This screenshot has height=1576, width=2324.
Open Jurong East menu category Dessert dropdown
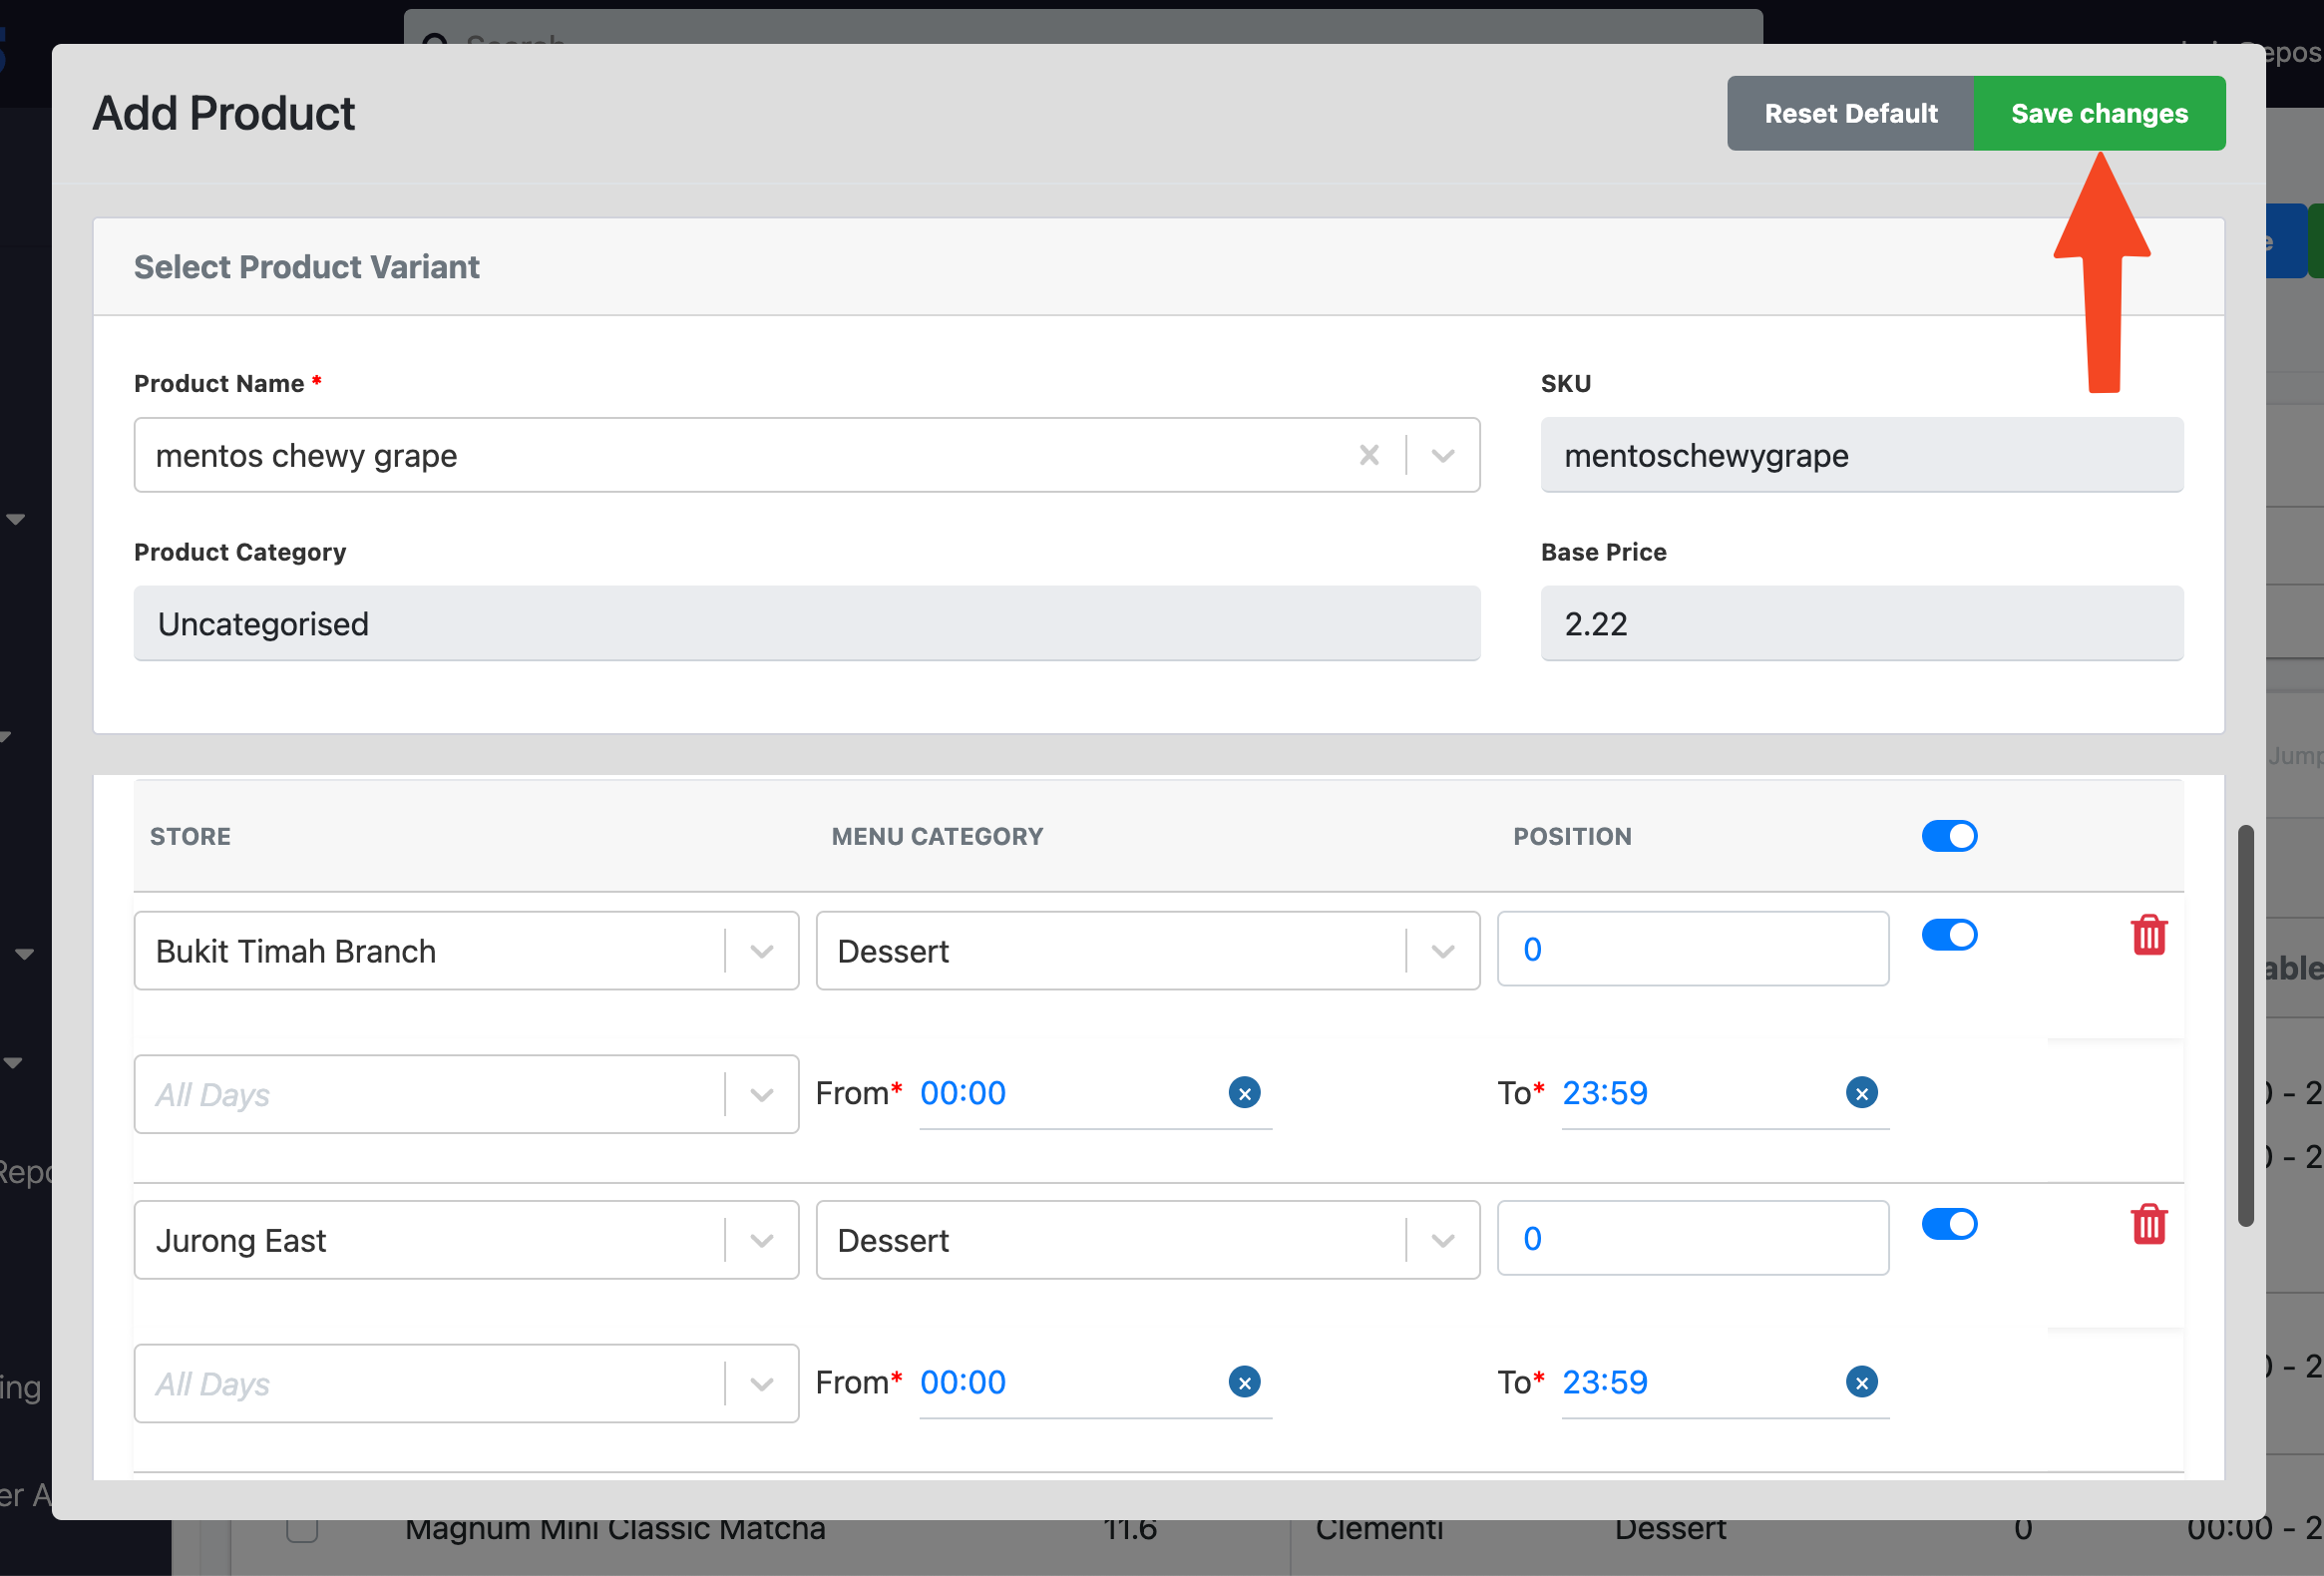(1442, 1240)
